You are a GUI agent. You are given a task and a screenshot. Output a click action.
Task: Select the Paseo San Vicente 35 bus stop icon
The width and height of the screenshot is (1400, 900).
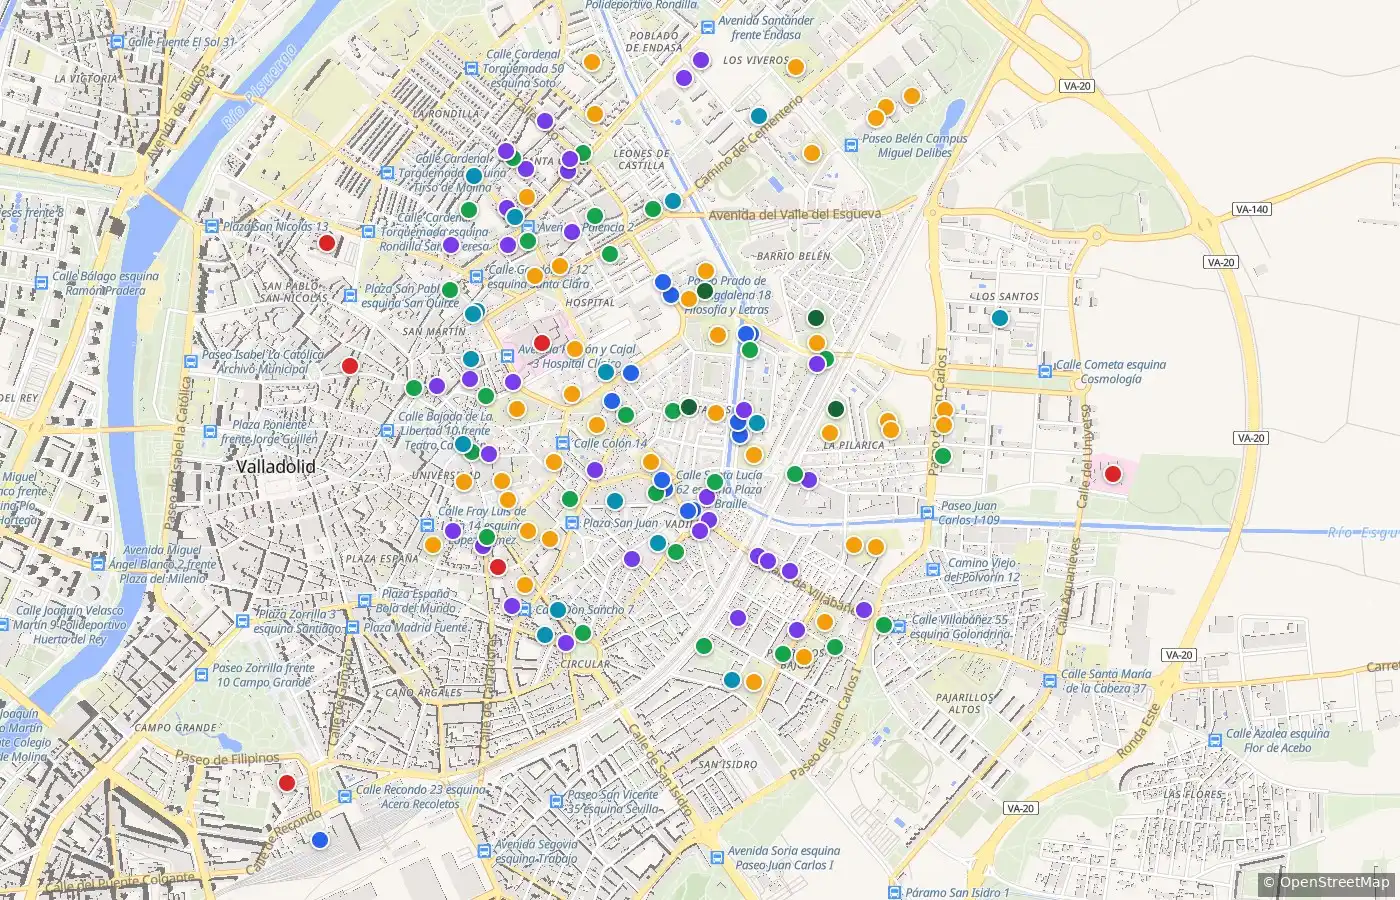point(557,801)
